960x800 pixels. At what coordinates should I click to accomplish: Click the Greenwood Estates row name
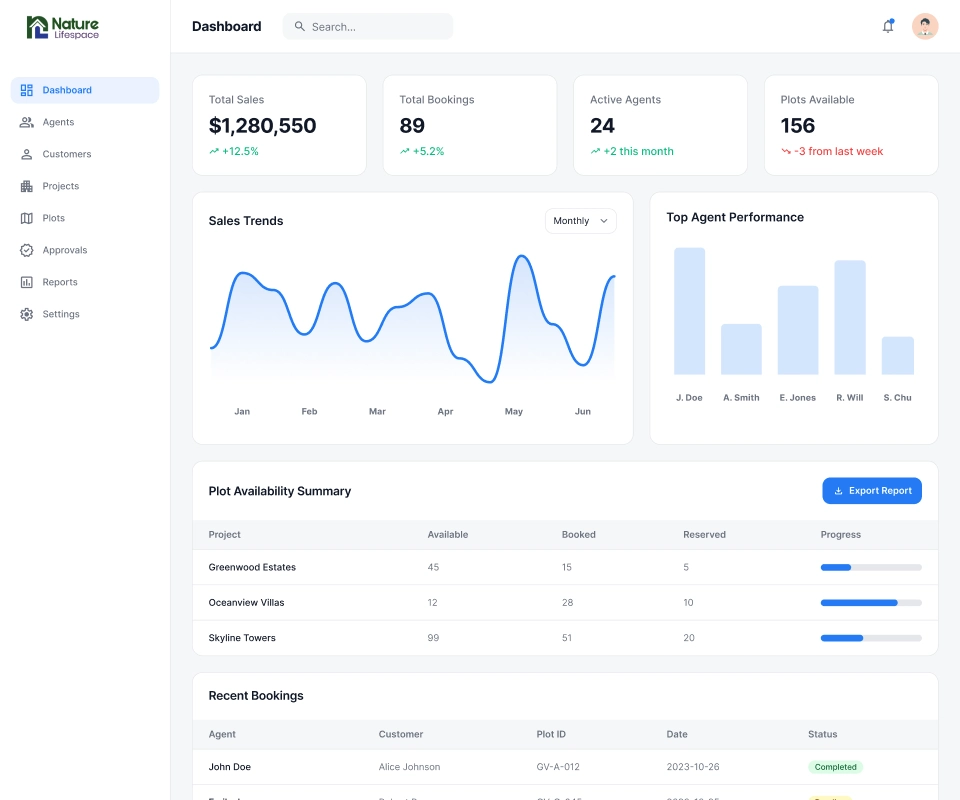(252, 567)
